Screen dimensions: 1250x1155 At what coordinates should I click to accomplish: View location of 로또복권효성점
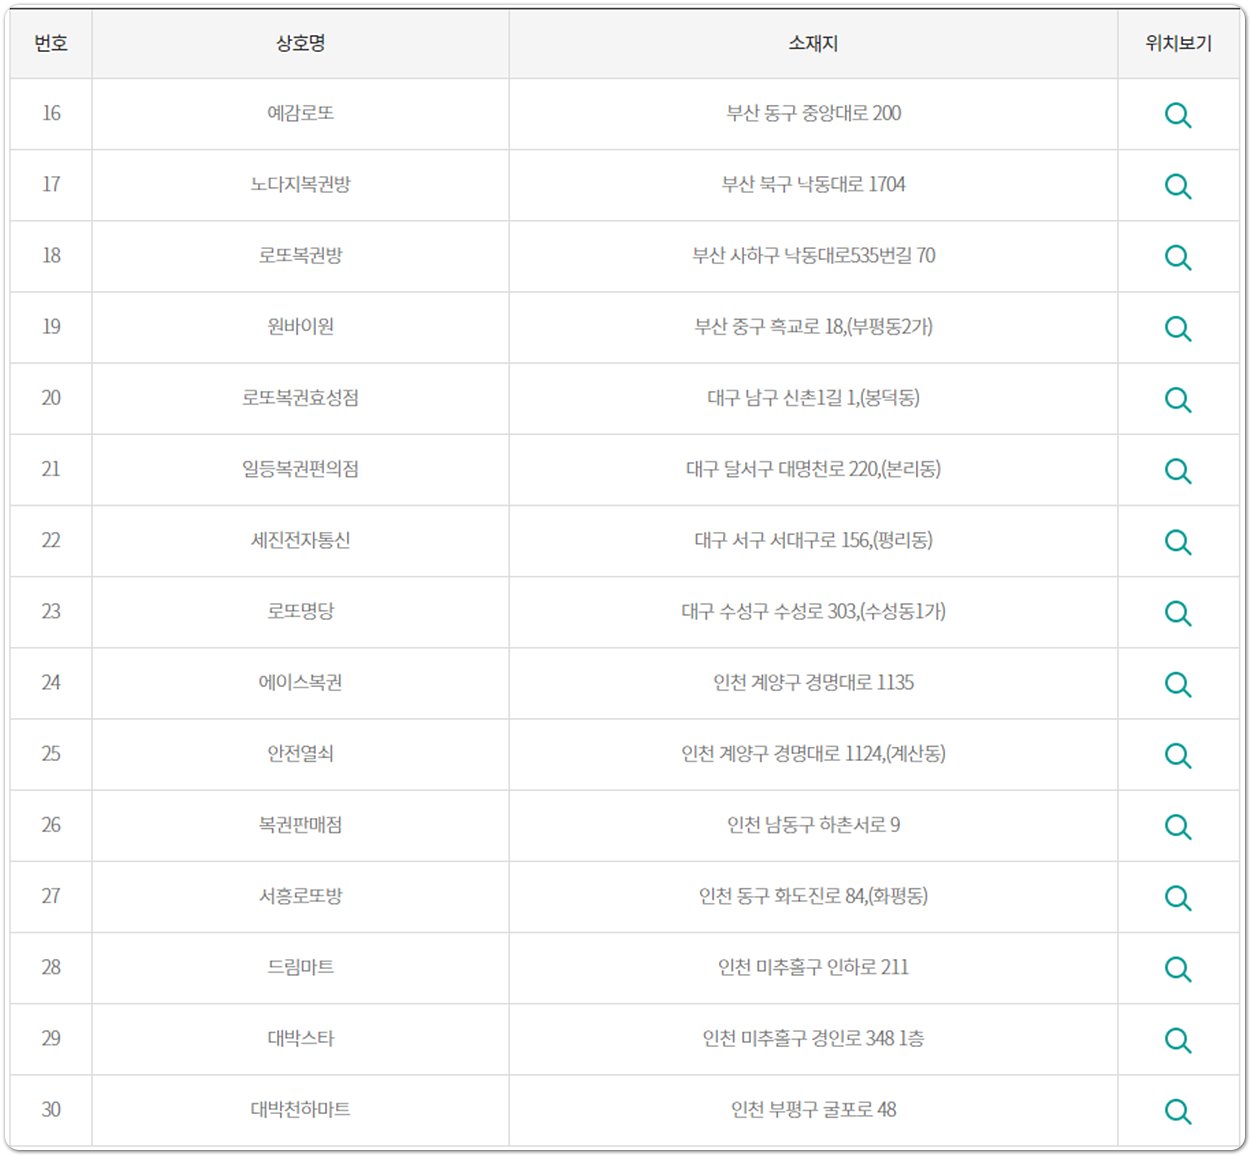(x=1178, y=399)
